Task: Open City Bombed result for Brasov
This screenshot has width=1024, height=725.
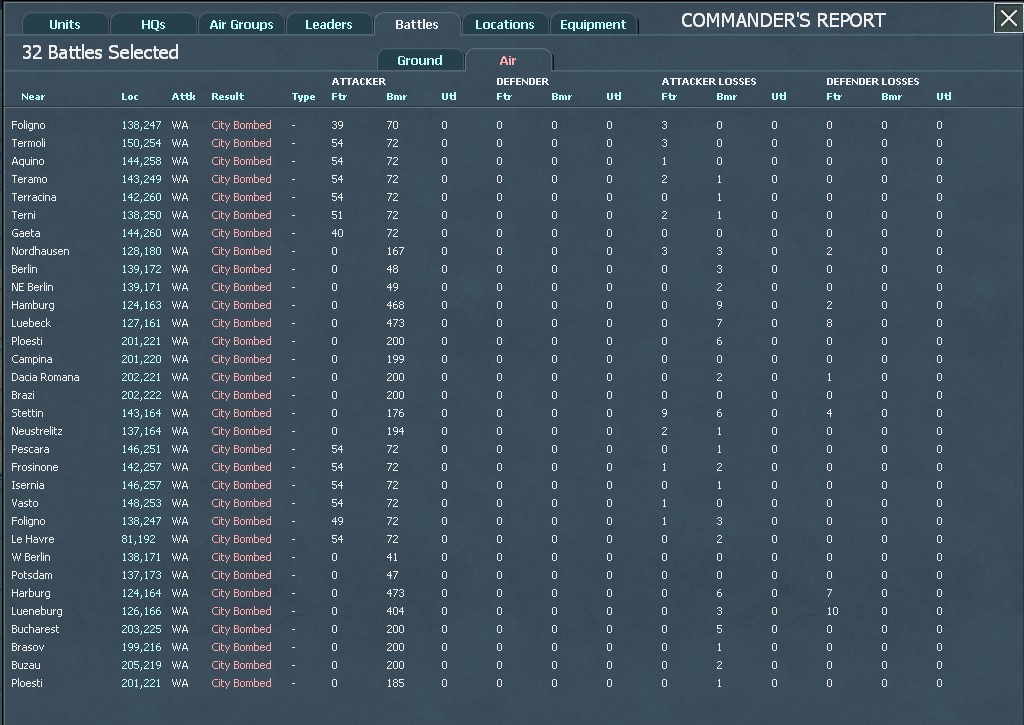Action: [241, 647]
